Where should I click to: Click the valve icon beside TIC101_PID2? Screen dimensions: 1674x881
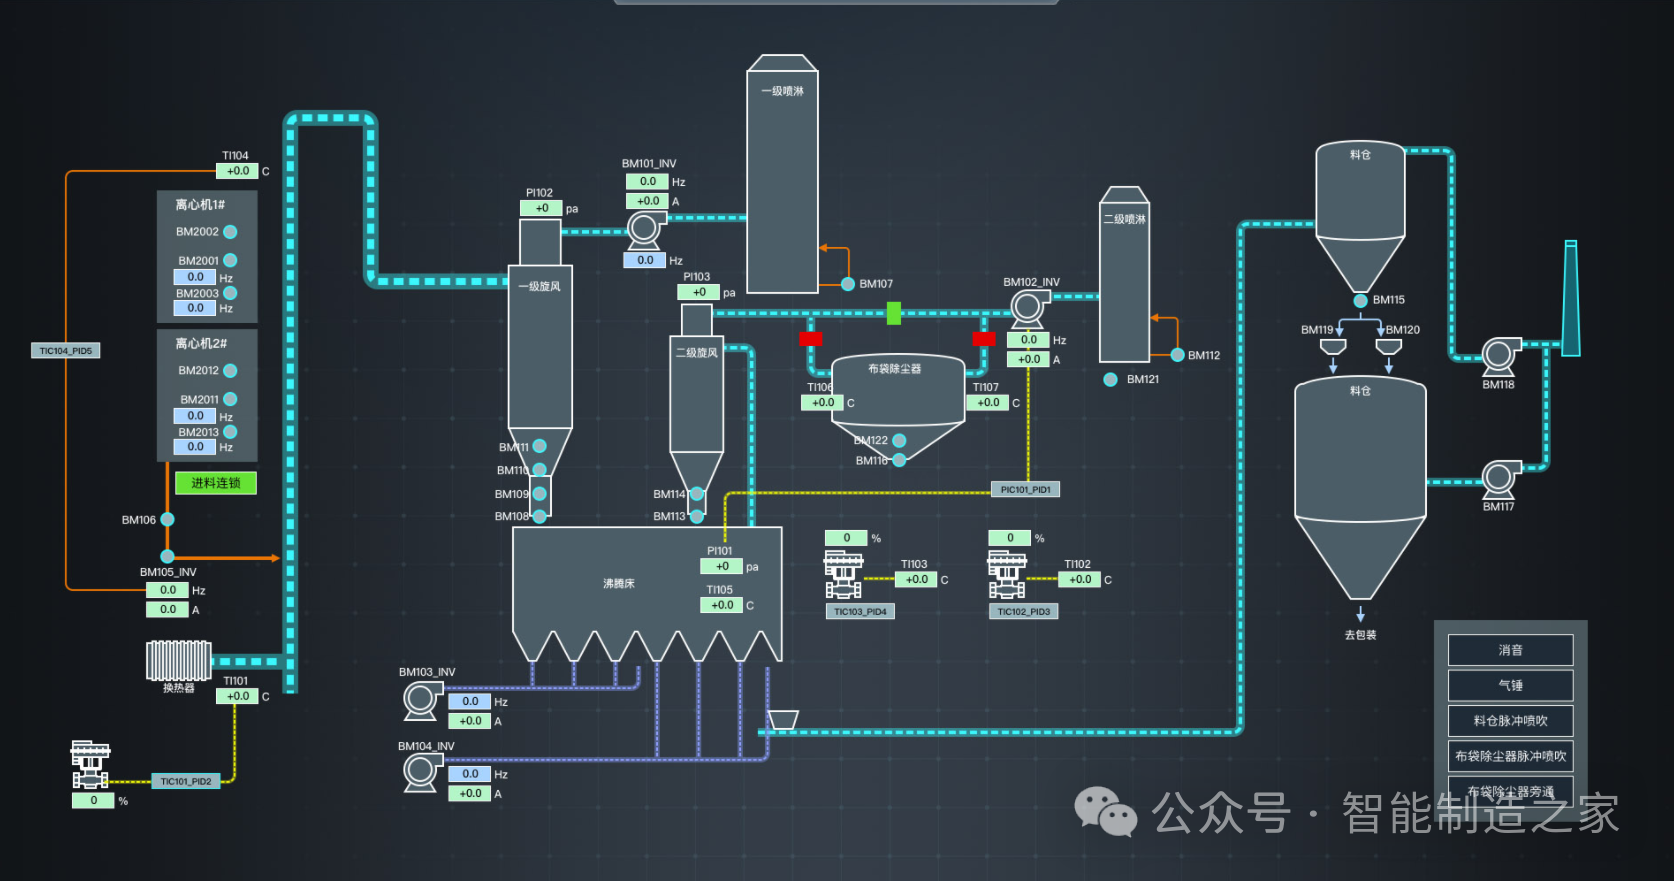90,765
